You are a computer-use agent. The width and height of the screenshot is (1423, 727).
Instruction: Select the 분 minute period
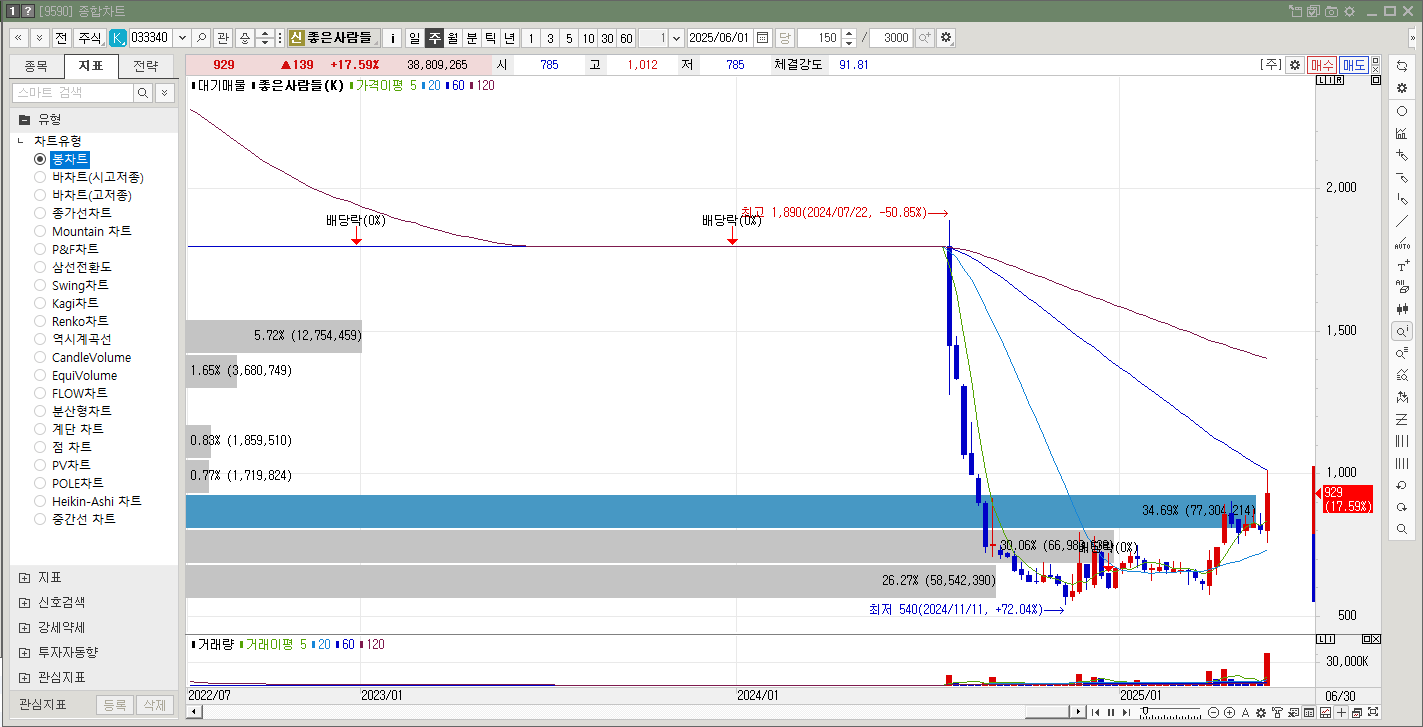coord(471,38)
